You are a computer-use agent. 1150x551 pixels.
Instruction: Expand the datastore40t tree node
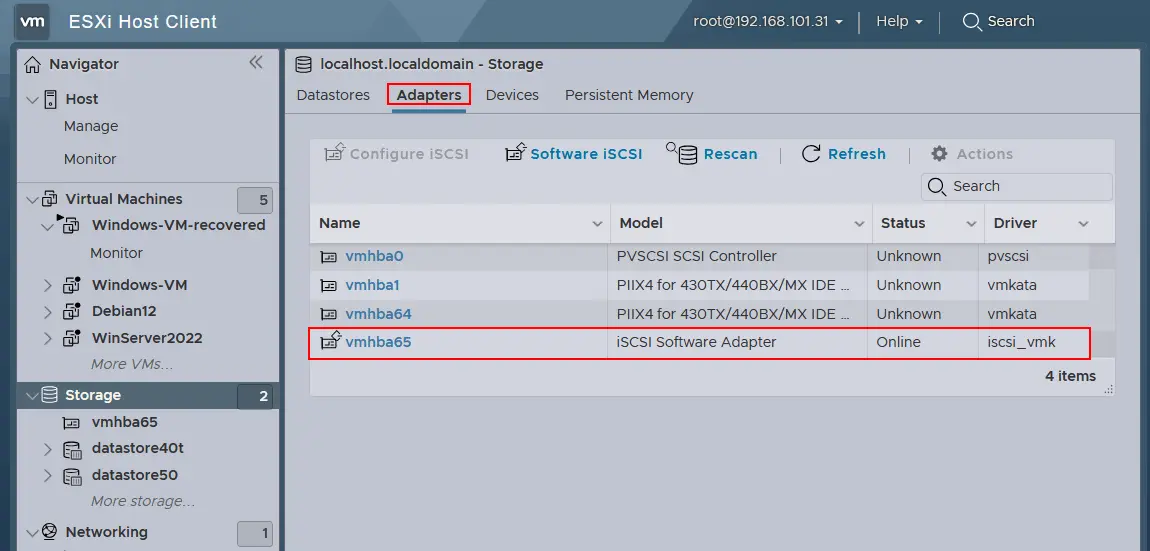coord(48,449)
